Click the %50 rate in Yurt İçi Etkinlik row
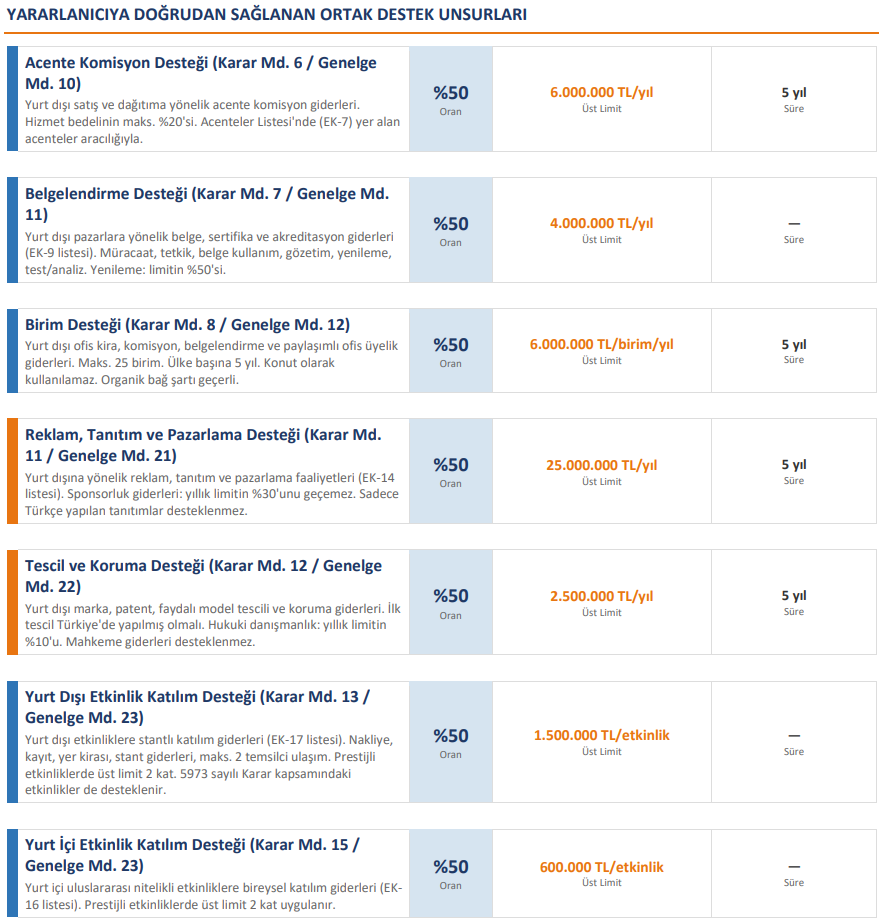 [450, 867]
